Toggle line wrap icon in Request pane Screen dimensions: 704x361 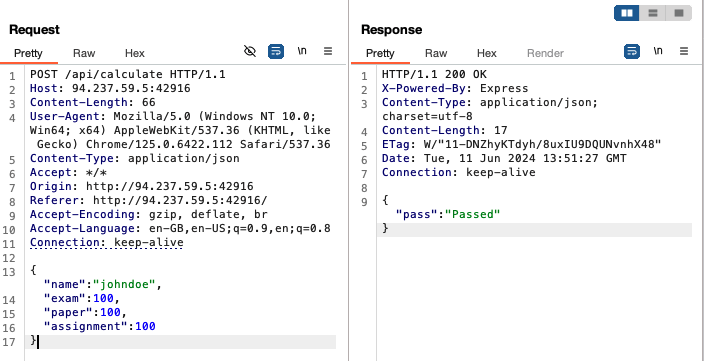(x=276, y=52)
